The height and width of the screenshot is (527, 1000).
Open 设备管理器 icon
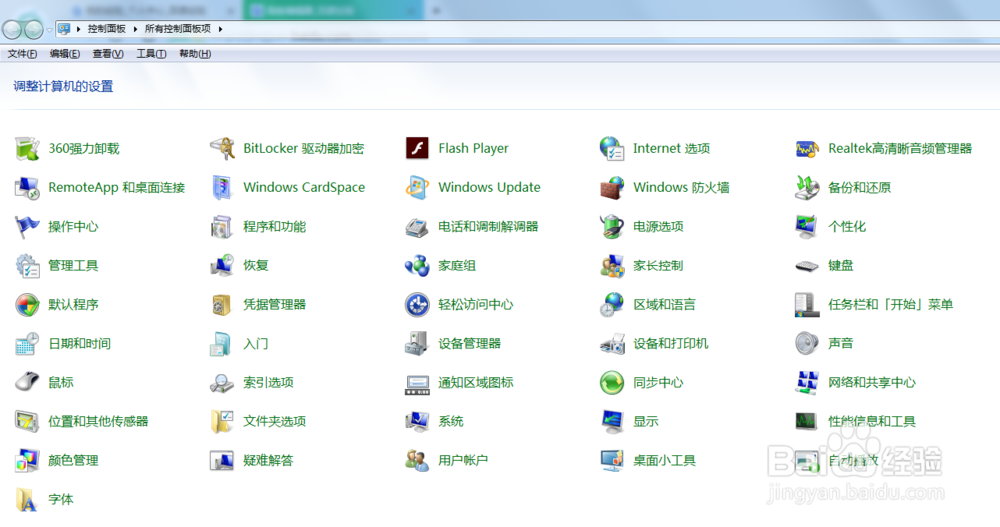tap(417, 344)
